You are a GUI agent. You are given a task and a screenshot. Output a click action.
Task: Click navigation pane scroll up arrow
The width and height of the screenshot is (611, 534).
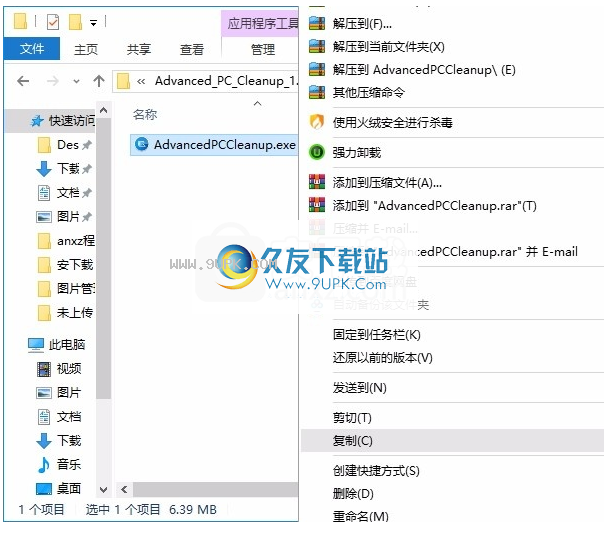tap(103, 111)
